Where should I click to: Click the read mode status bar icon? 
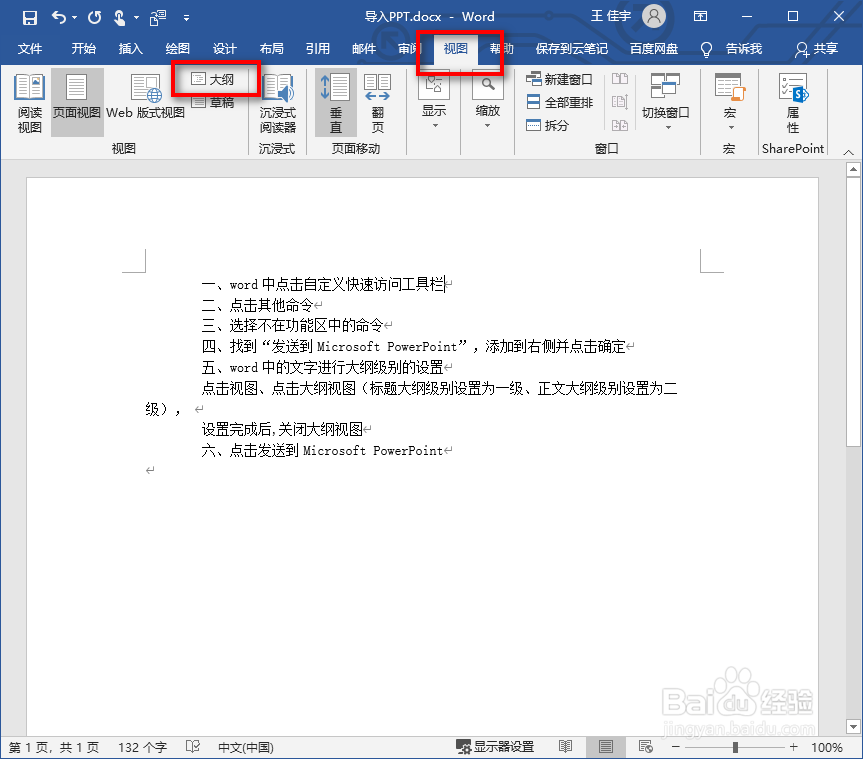565,747
